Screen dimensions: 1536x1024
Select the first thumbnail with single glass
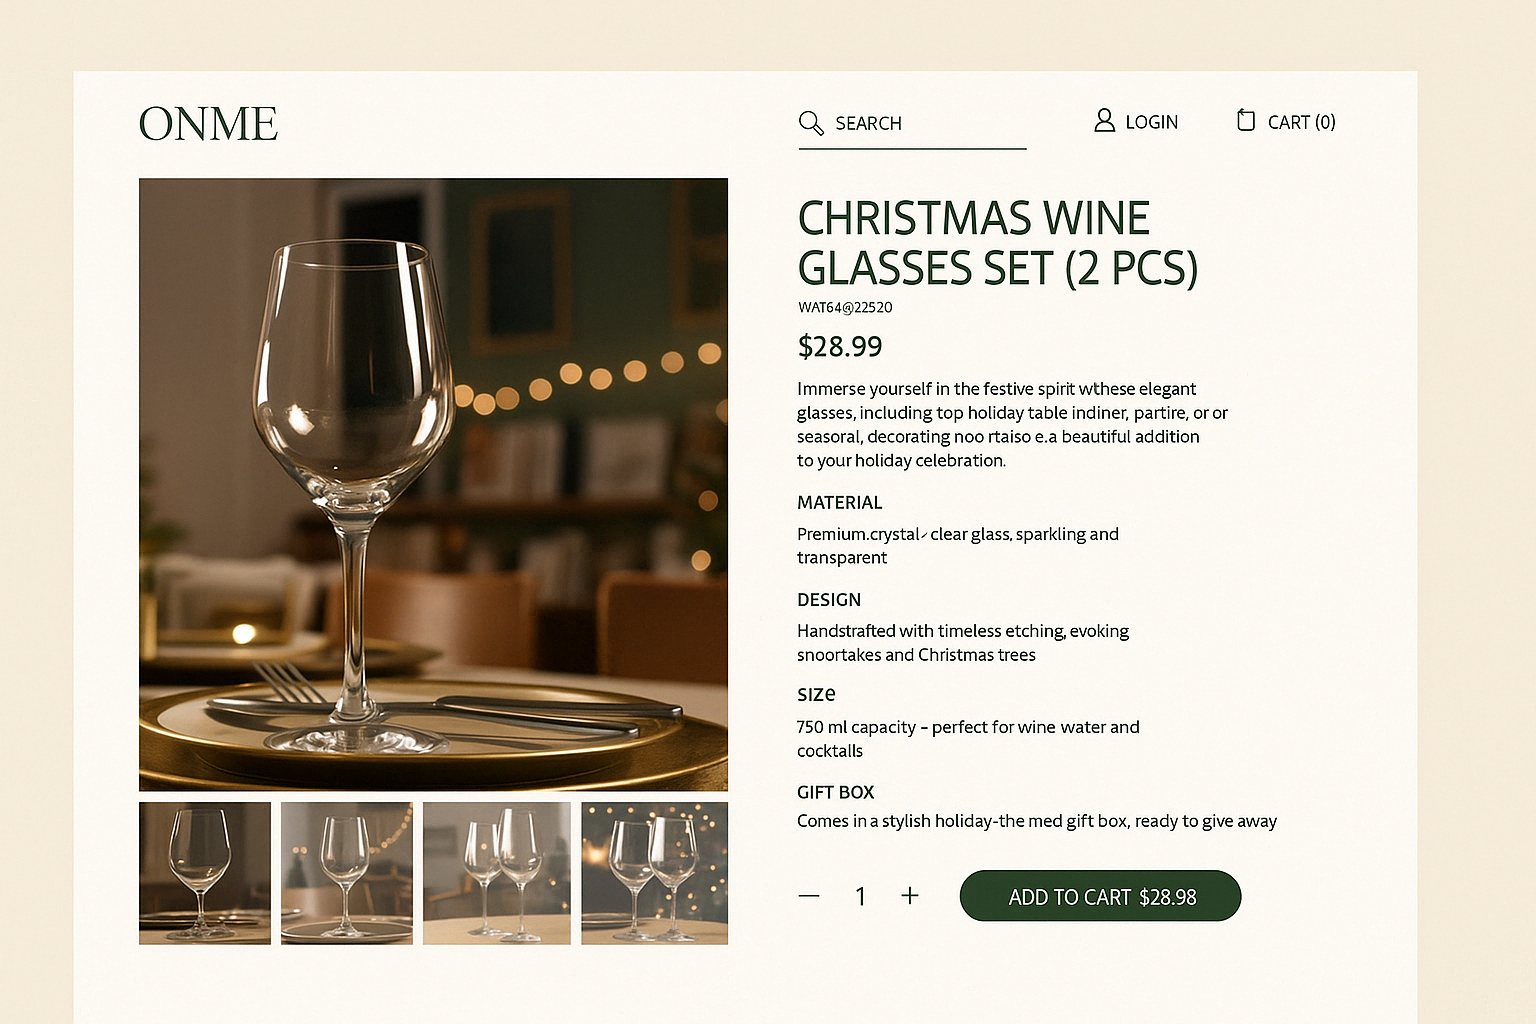205,872
